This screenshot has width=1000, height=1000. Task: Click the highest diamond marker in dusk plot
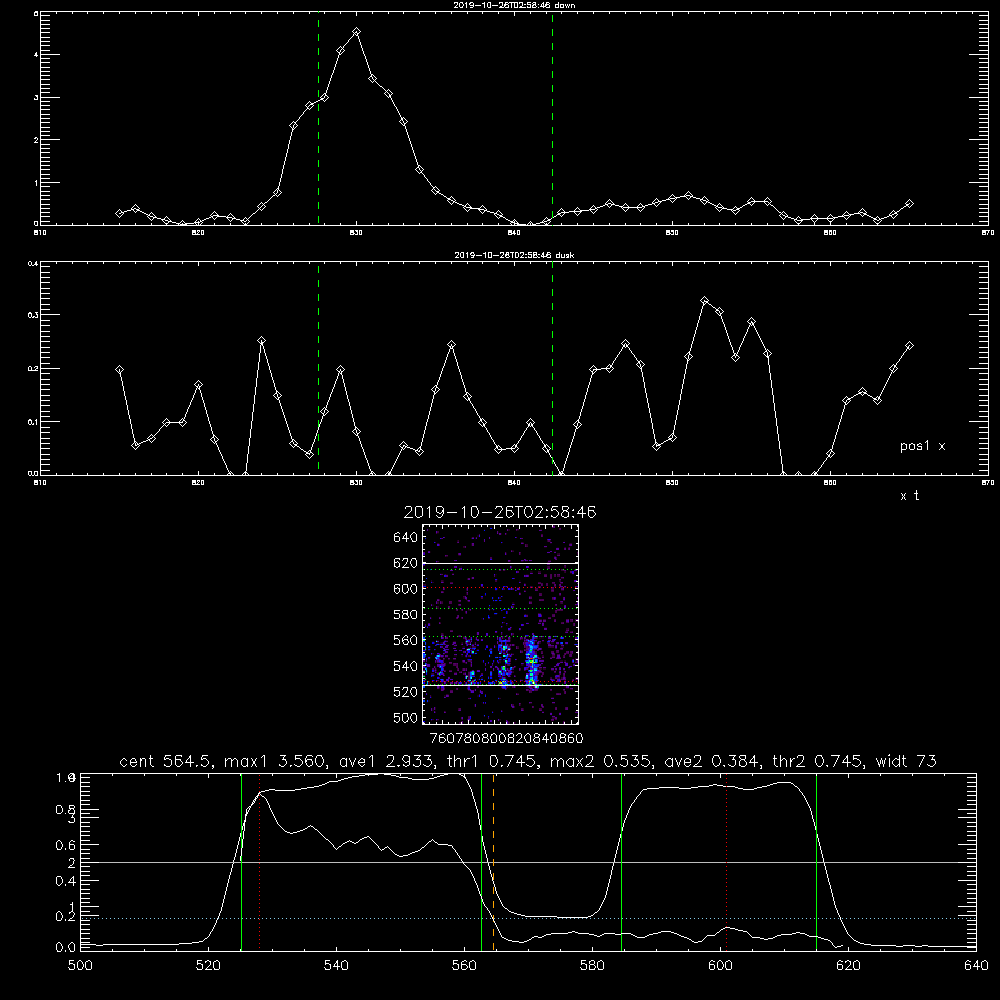tap(705, 300)
